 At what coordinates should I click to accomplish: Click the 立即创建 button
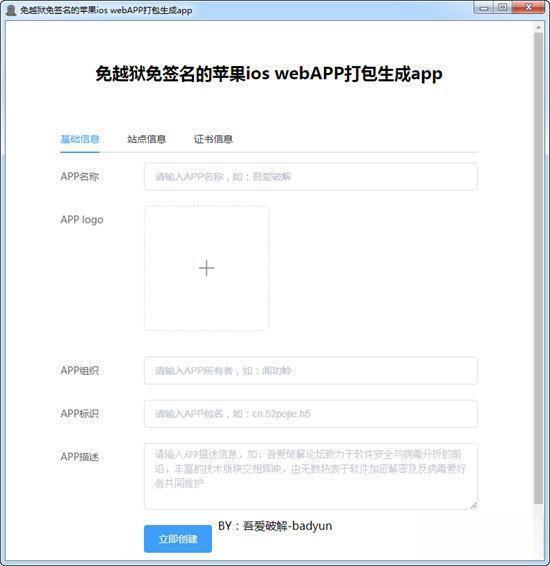click(x=178, y=539)
